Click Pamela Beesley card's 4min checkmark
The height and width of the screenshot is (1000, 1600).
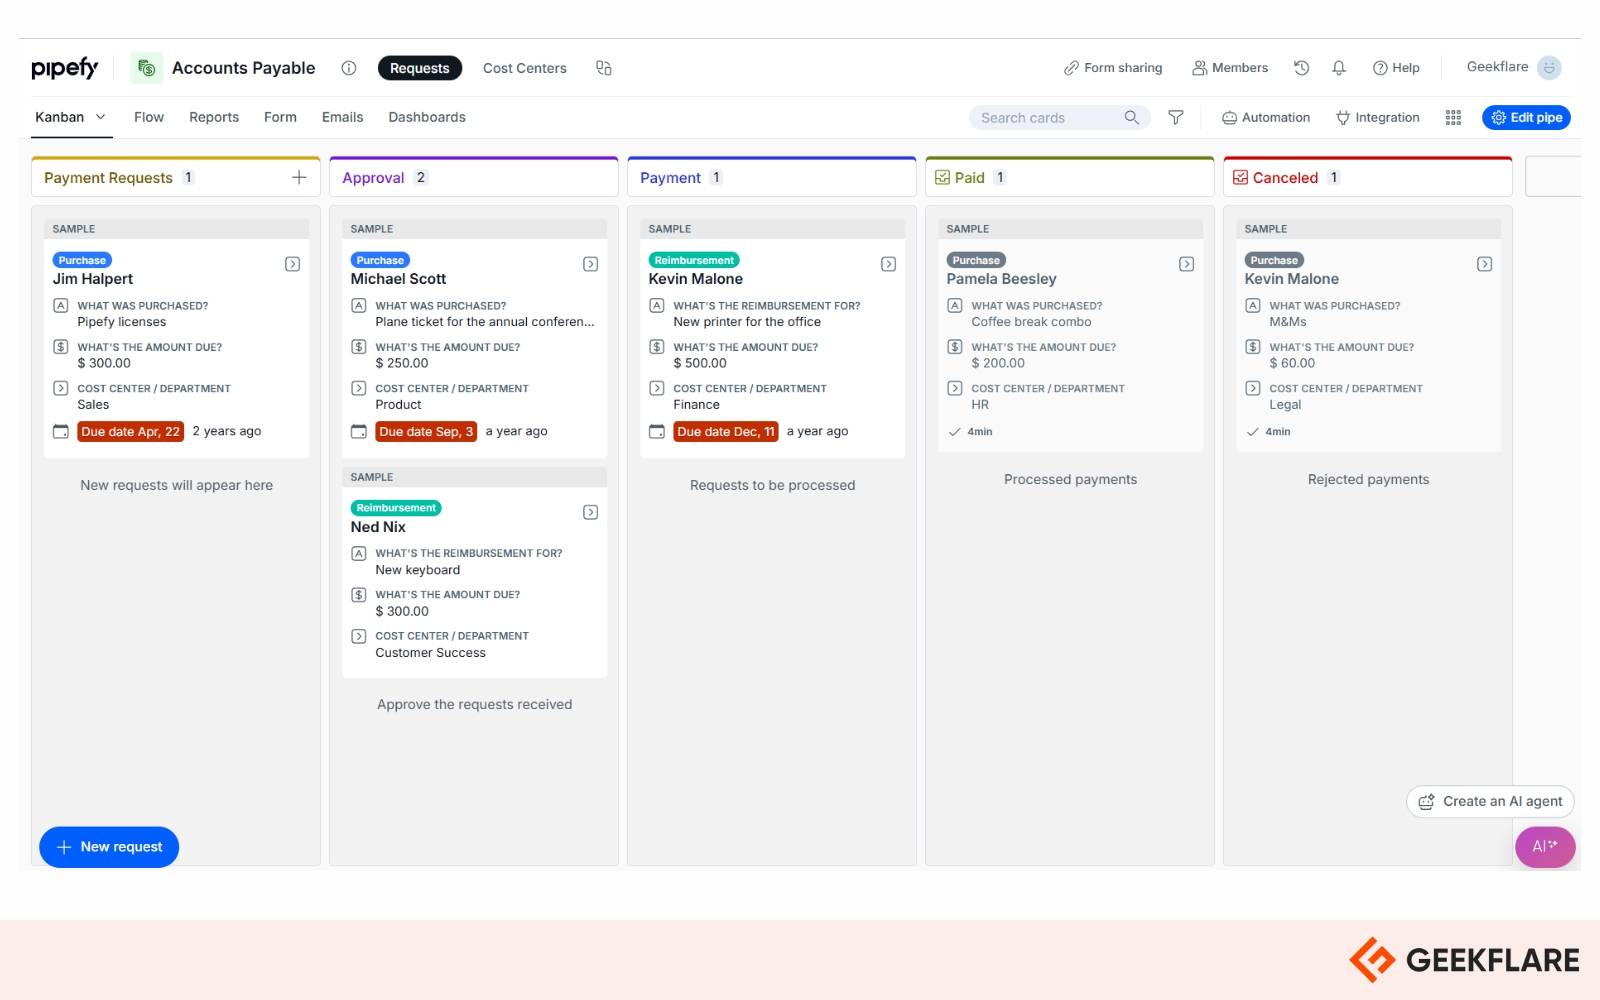955,432
